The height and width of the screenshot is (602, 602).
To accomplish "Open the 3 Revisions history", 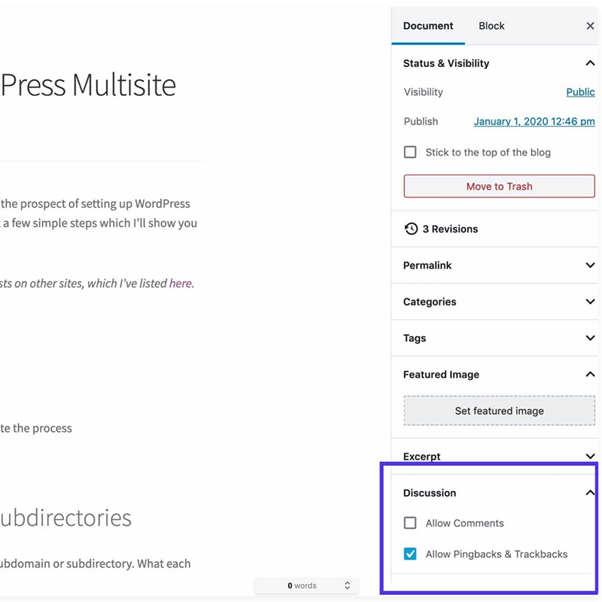I will pos(450,229).
